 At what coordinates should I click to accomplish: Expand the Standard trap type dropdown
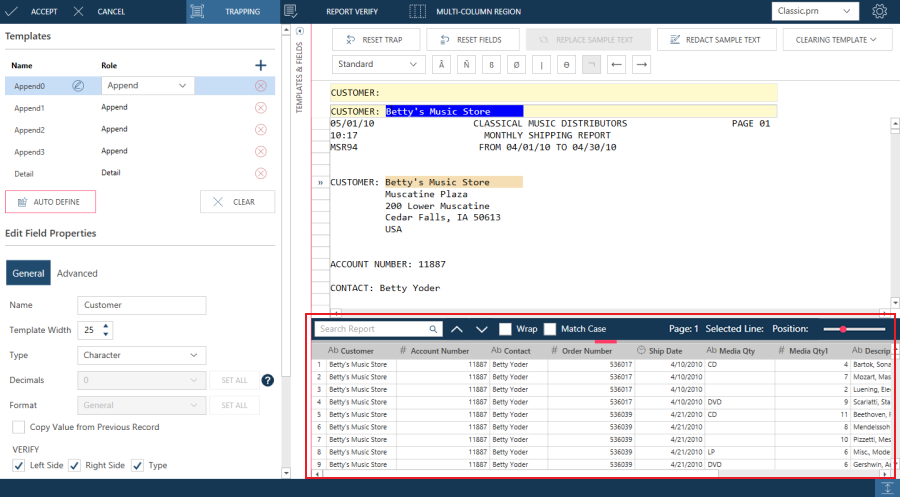tap(378, 65)
